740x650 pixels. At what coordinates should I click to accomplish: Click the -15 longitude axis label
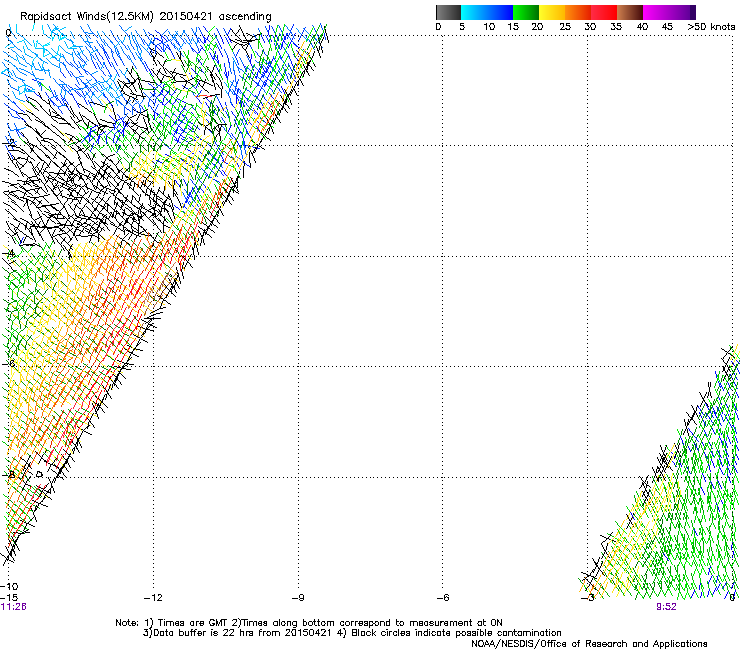9,597
